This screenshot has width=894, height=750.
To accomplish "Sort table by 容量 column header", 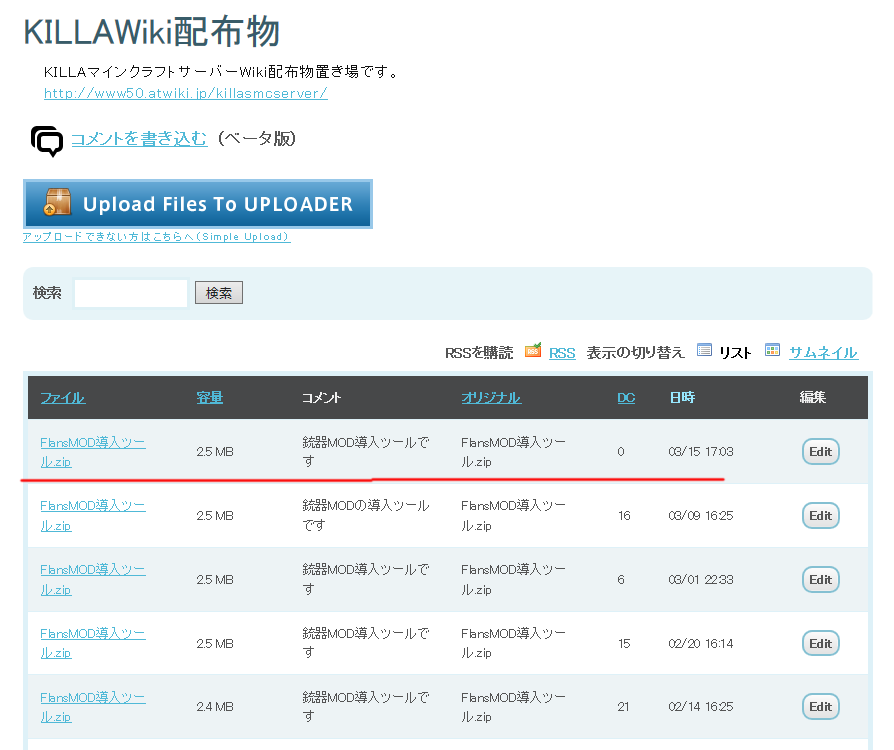I will [x=209, y=398].
